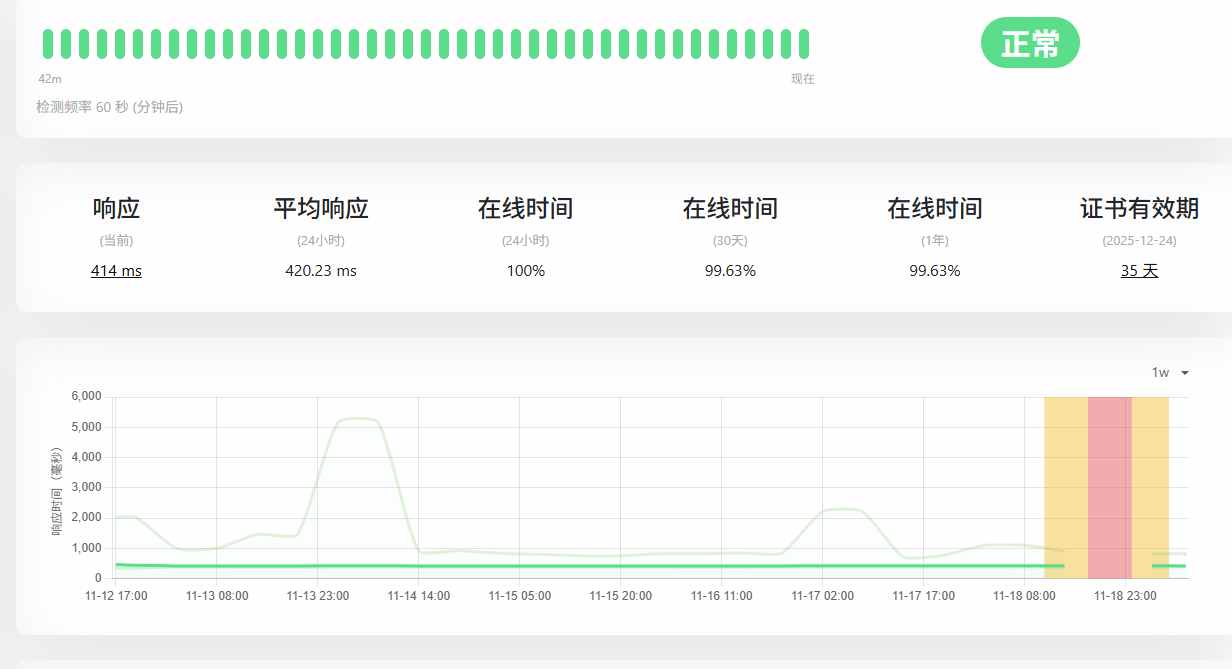Viewport: 1232px width, 669px height.
Task: Click the underlined 35 天 certificate value
Action: point(1139,270)
